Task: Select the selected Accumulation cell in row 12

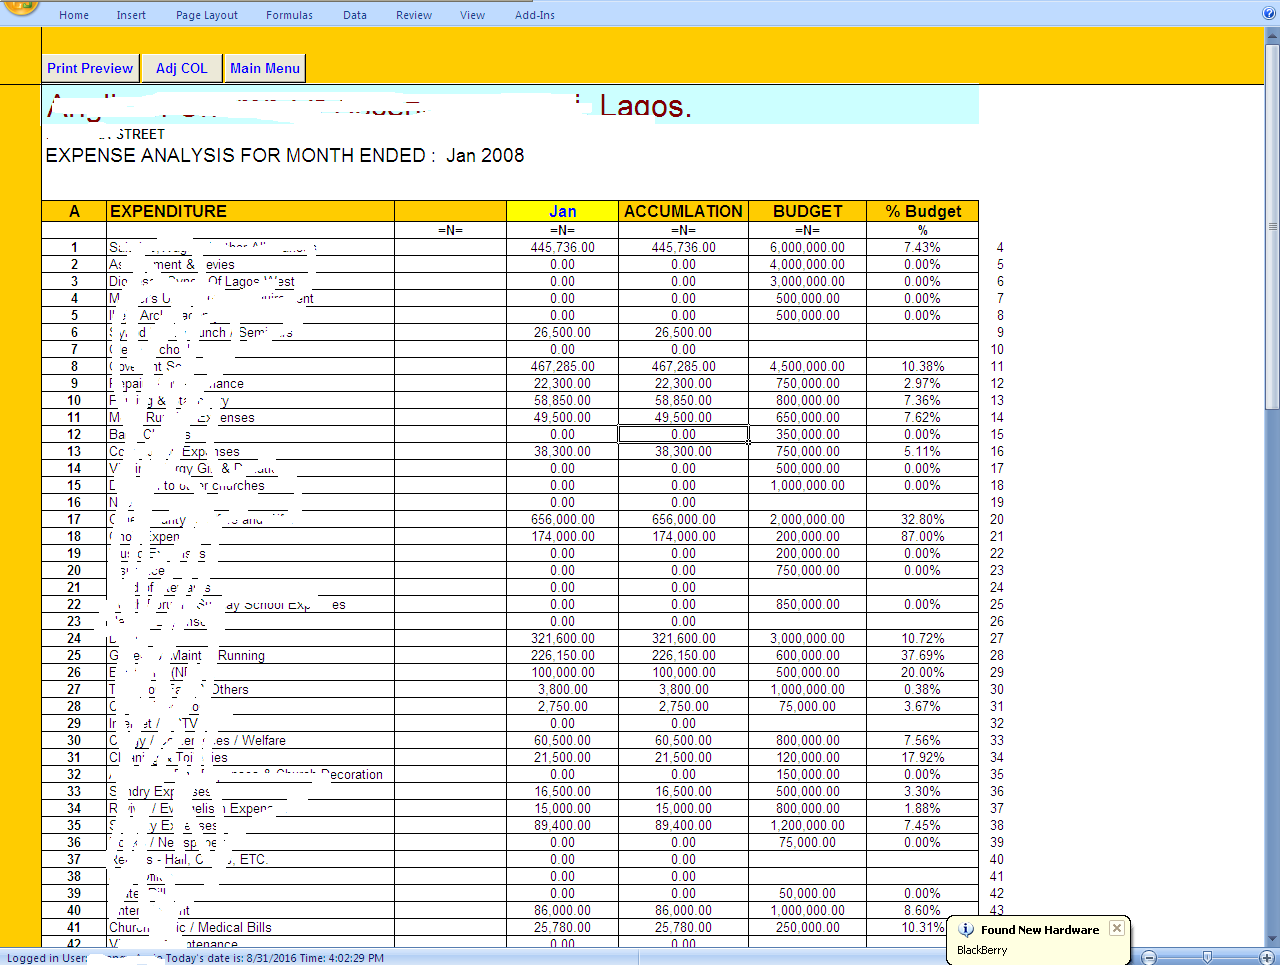Action: pyautogui.click(x=683, y=434)
